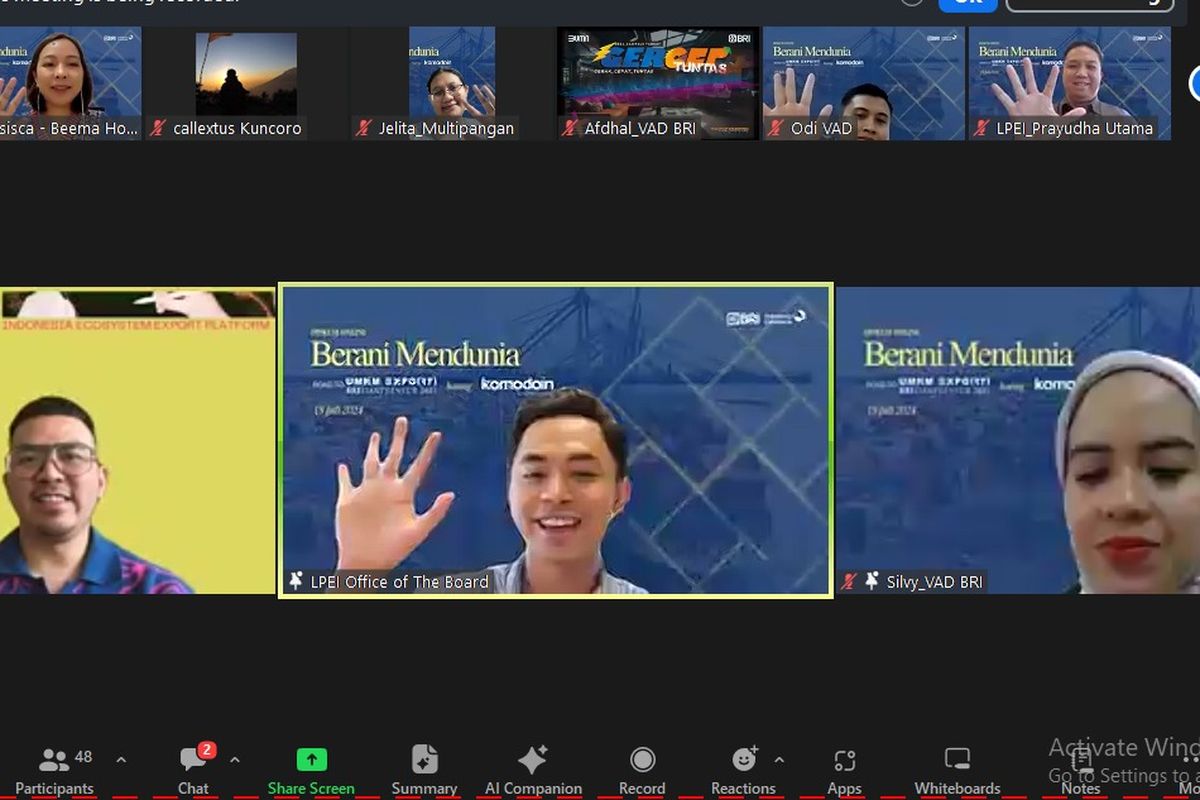Viewport: 1200px width, 800px height.
Task: Click the pinned LPEI Office of The Board video
Action: coord(555,440)
